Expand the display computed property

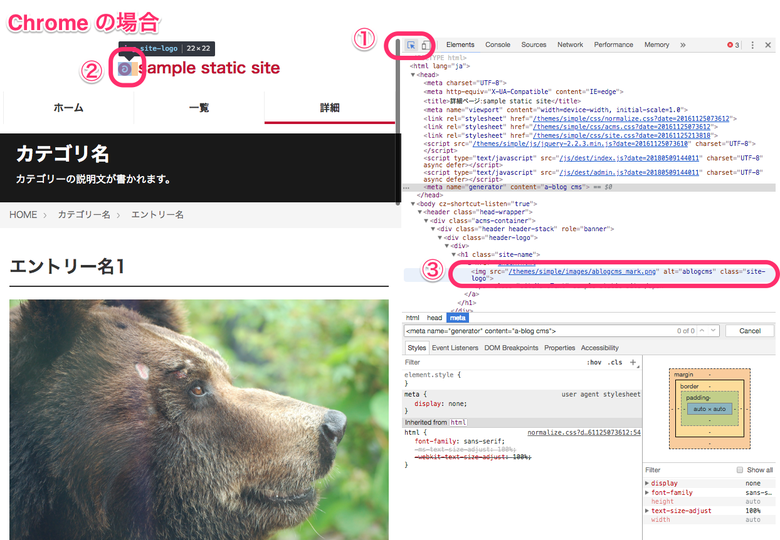(x=647, y=483)
